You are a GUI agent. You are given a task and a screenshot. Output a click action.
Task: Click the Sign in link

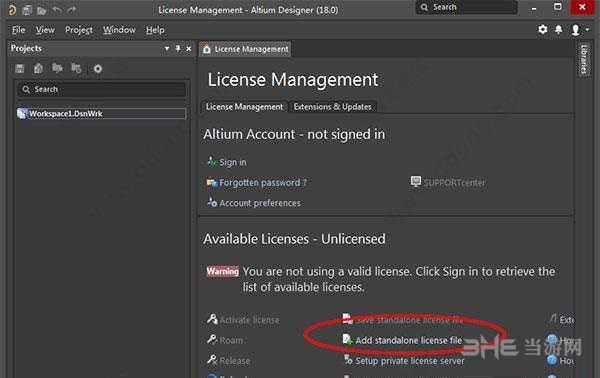coord(233,162)
